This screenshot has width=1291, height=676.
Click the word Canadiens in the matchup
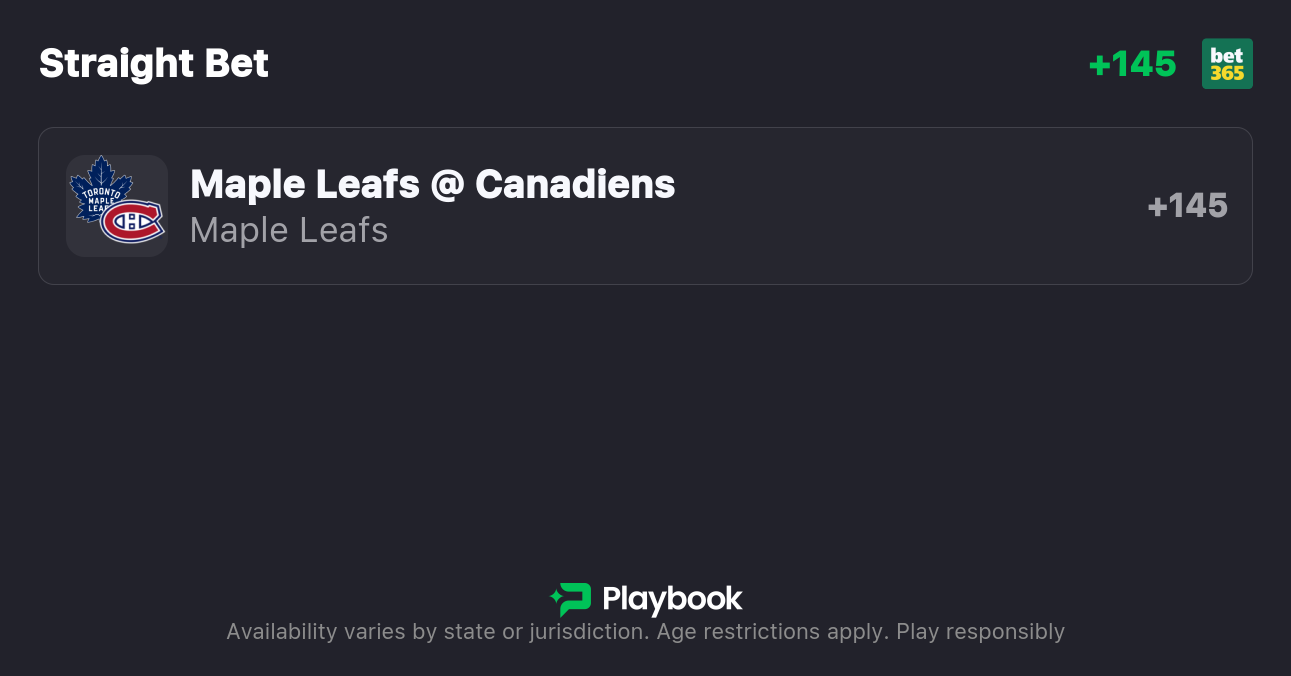(x=575, y=184)
